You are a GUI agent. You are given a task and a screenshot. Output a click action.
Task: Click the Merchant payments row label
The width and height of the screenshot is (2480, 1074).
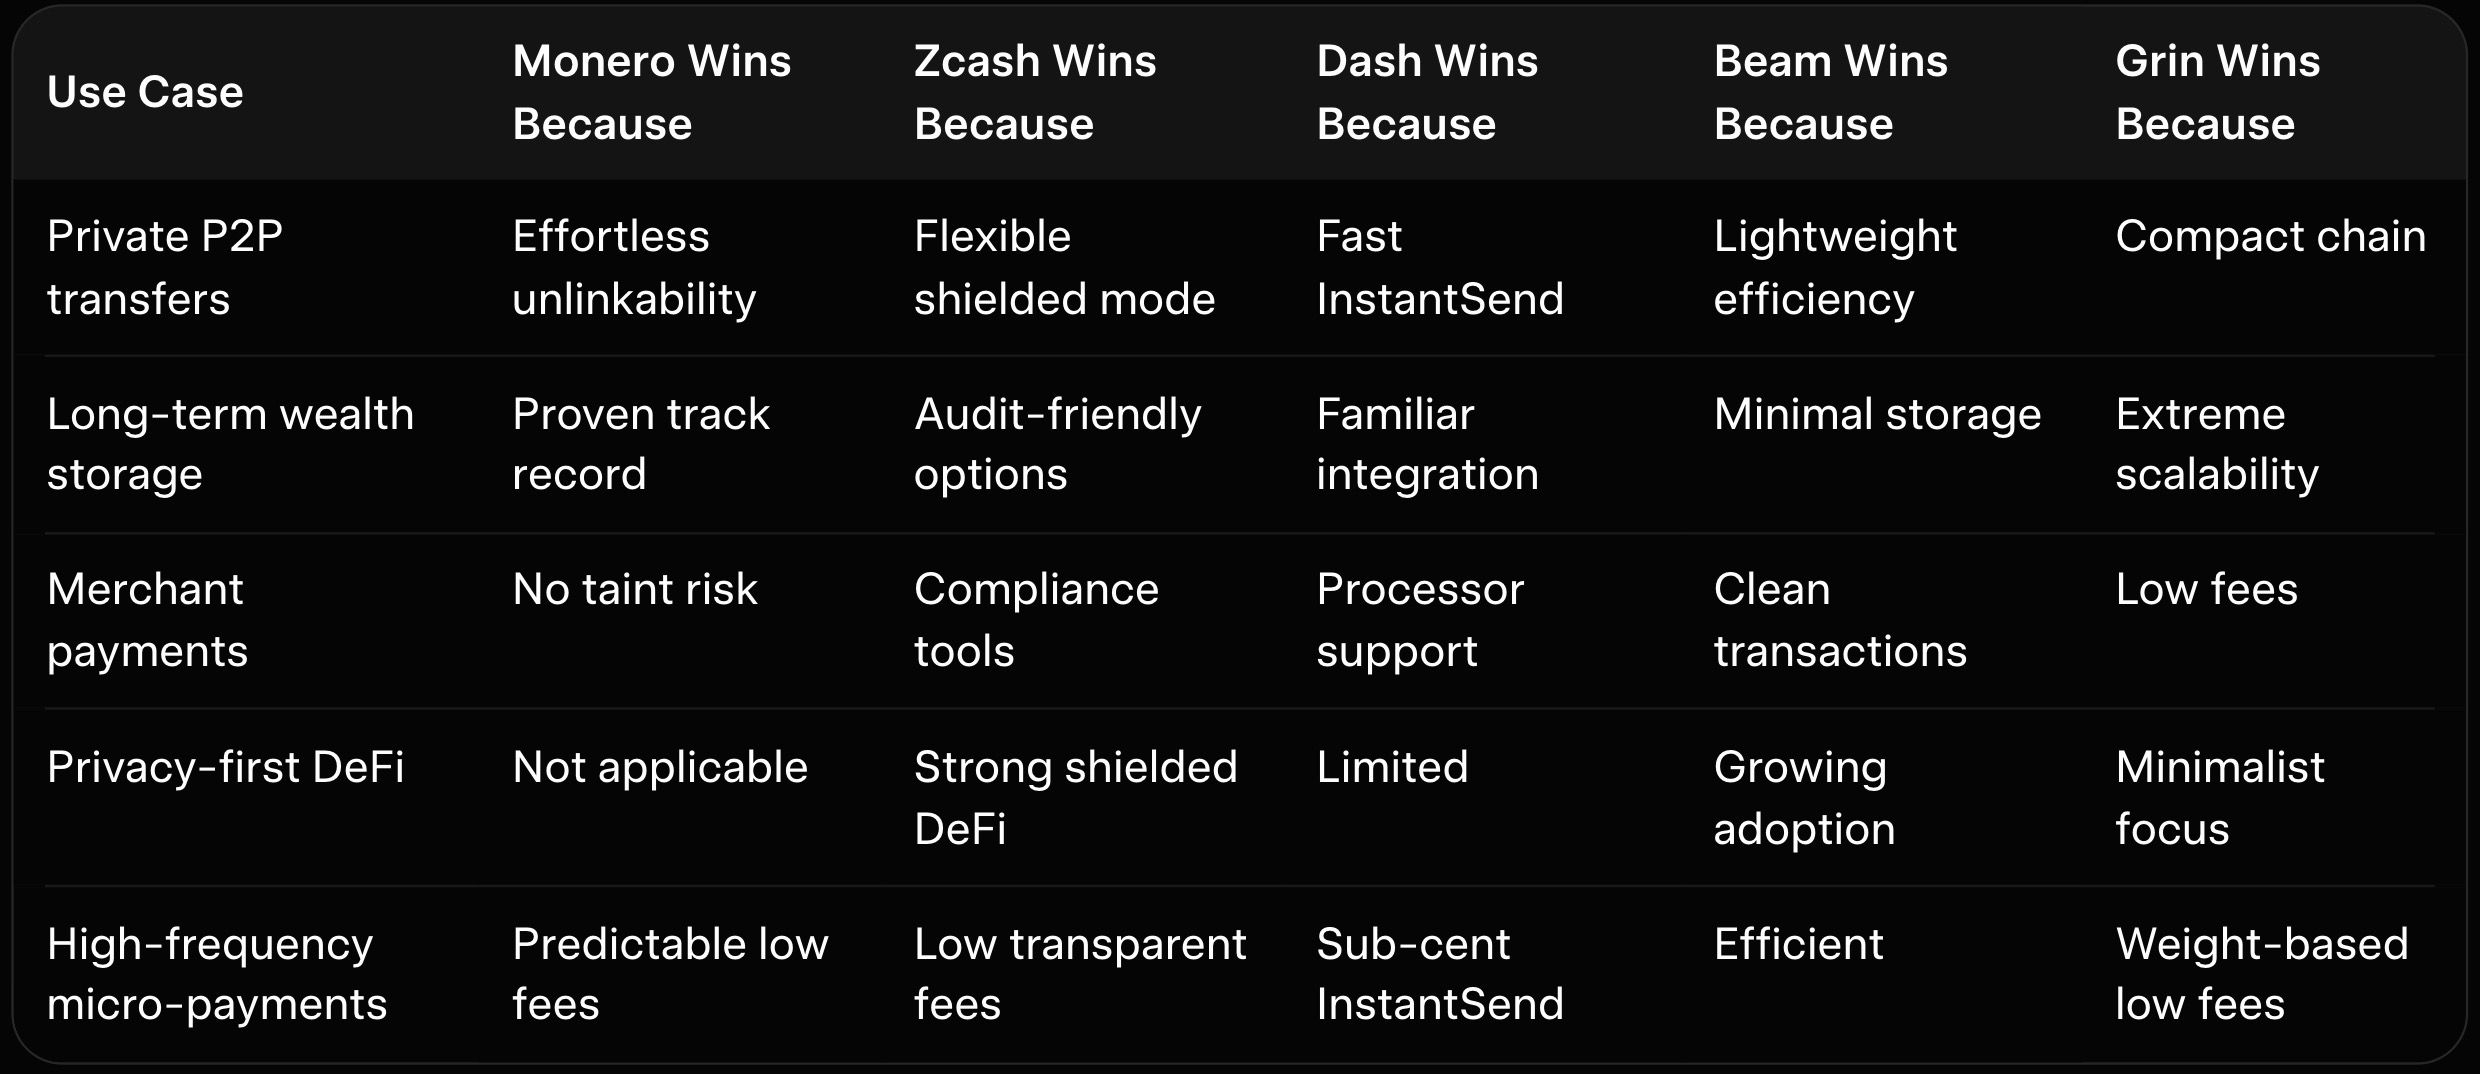tap(147, 619)
